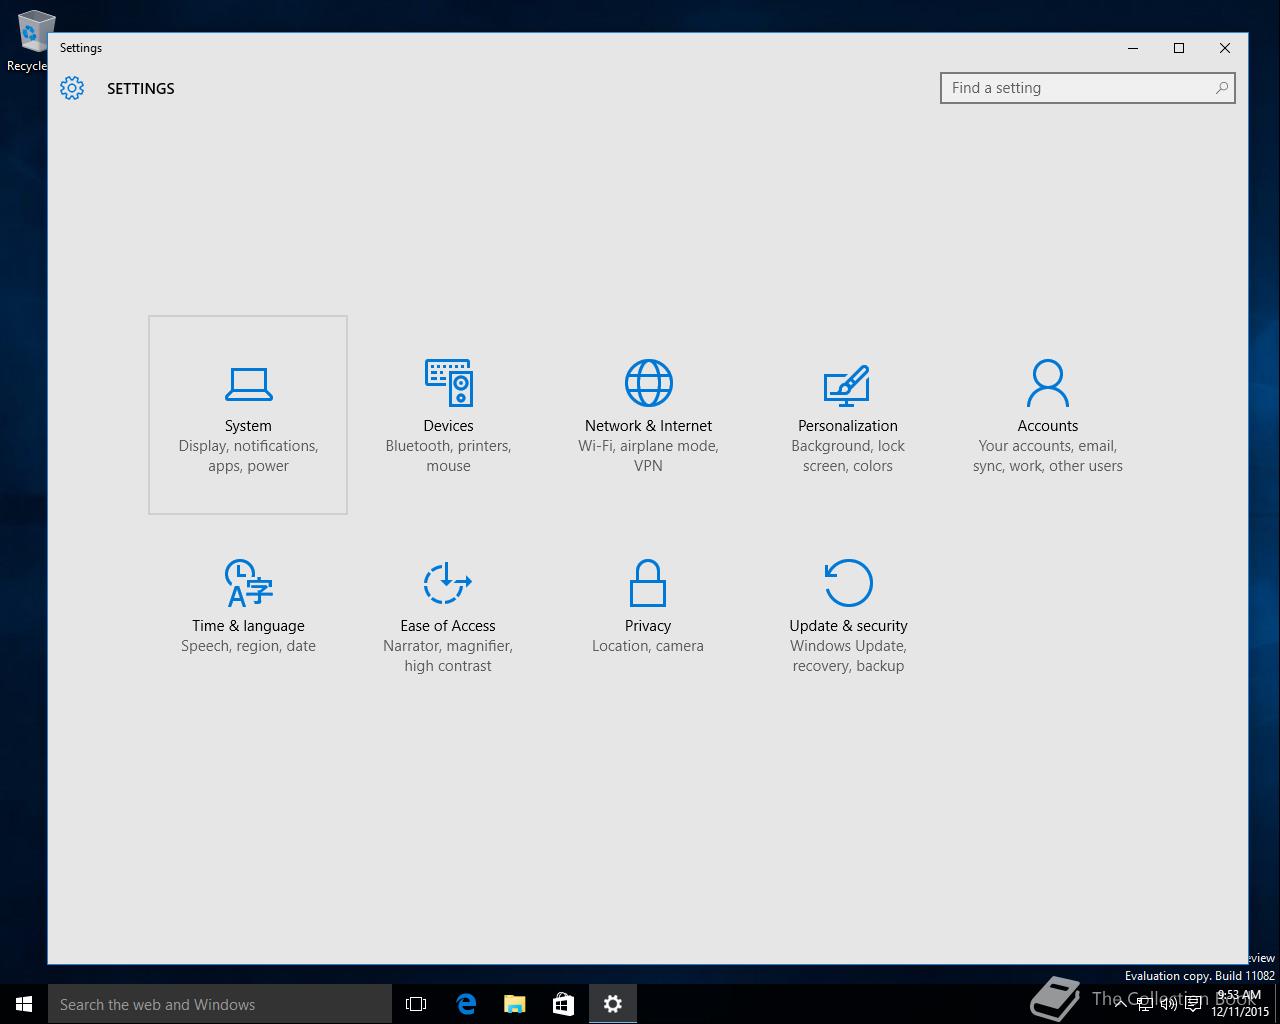The height and width of the screenshot is (1024, 1280).
Task: Launch Microsoft Edge from the taskbar
Action: [x=466, y=1004]
